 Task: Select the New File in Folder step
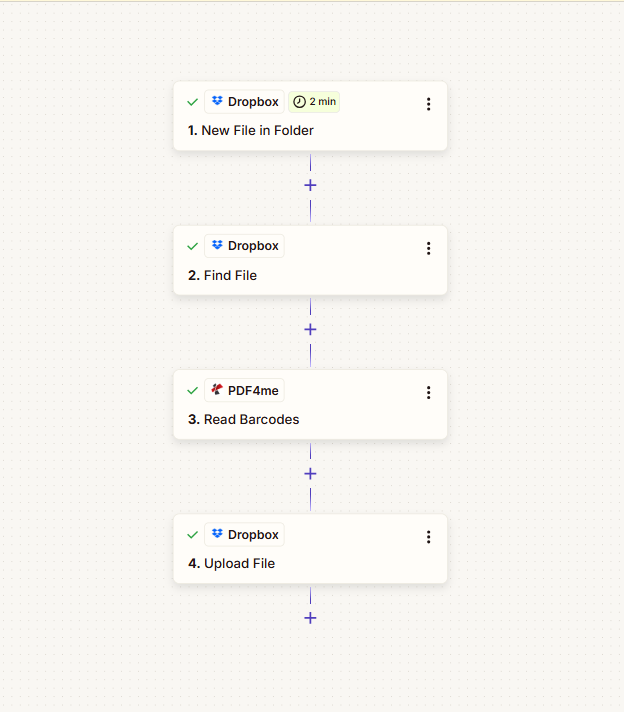258,131
